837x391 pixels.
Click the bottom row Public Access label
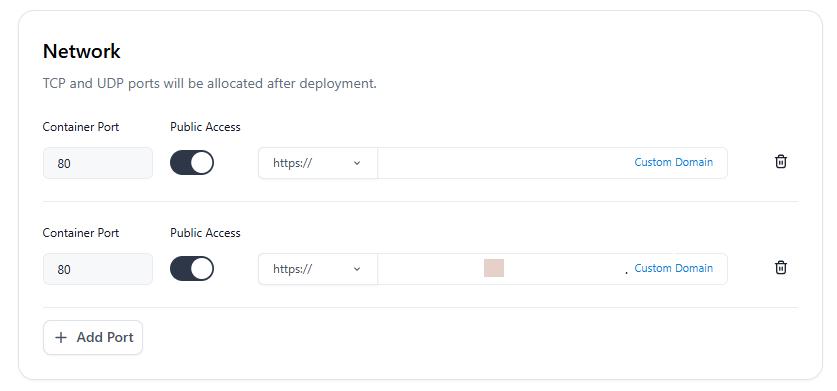pyautogui.click(x=206, y=233)
